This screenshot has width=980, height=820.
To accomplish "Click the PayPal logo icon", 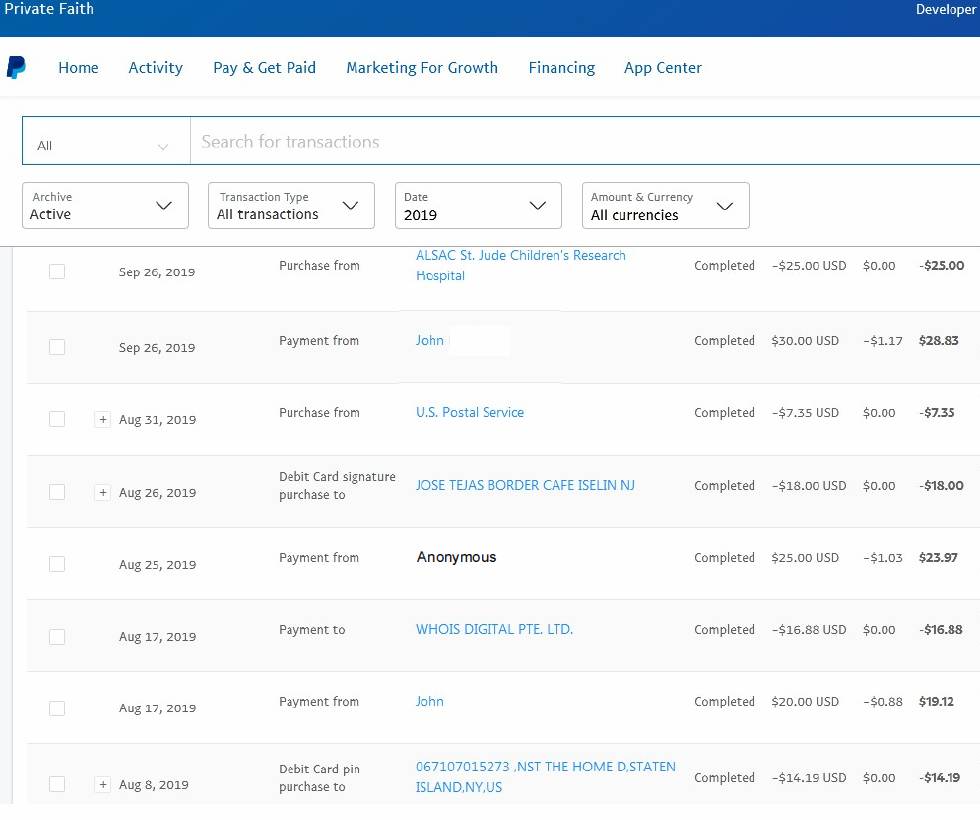I will pos(16,68).
